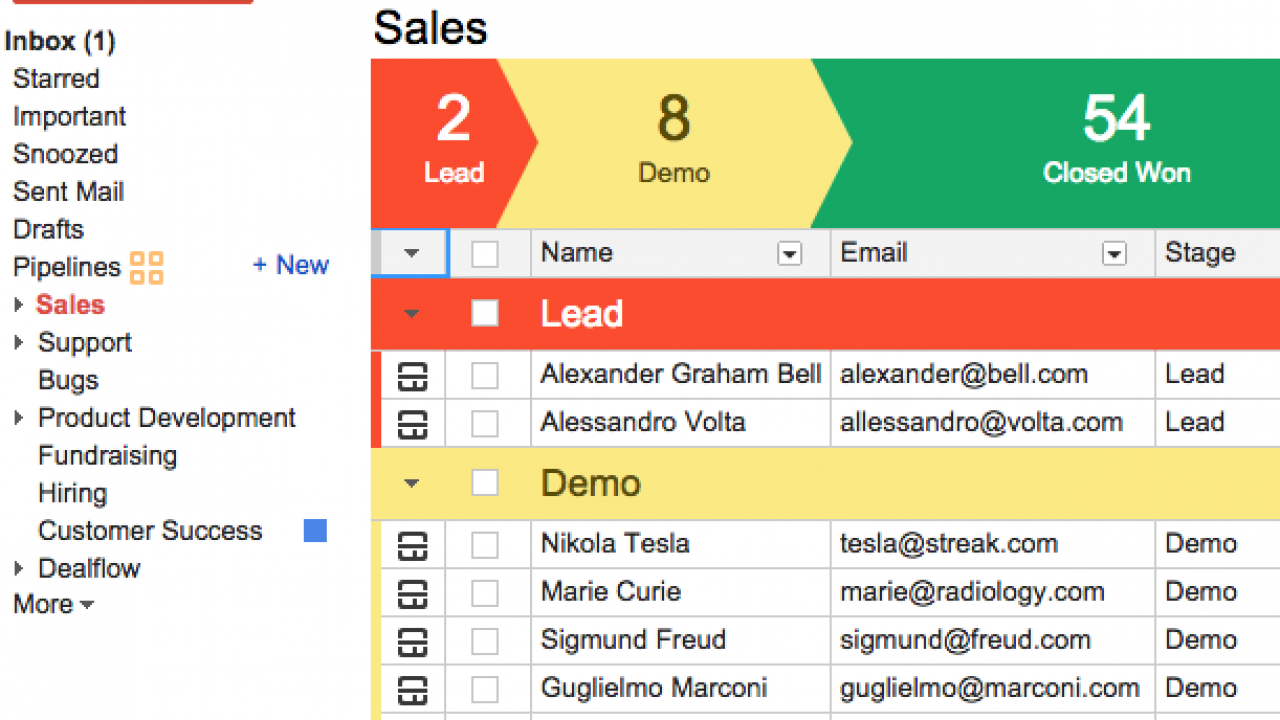The height and width of the screenshot is (720, 1280).
Task: Open box icon for Sigmund Freud row
Action: pyautogui.click(x=413, y=641)
